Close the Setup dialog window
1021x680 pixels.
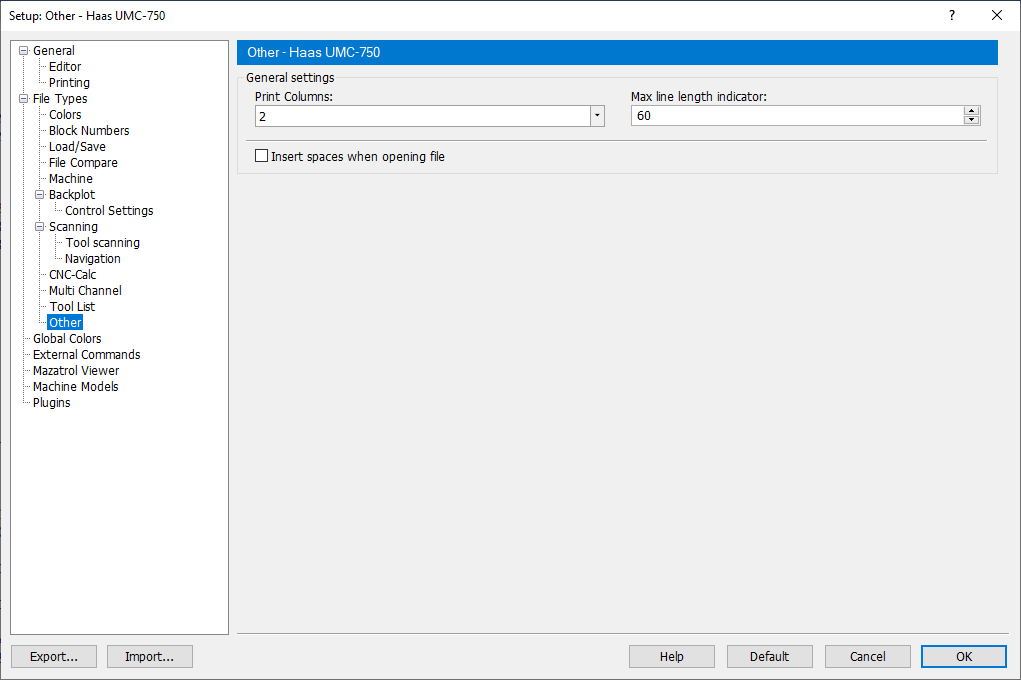(997, 15)
